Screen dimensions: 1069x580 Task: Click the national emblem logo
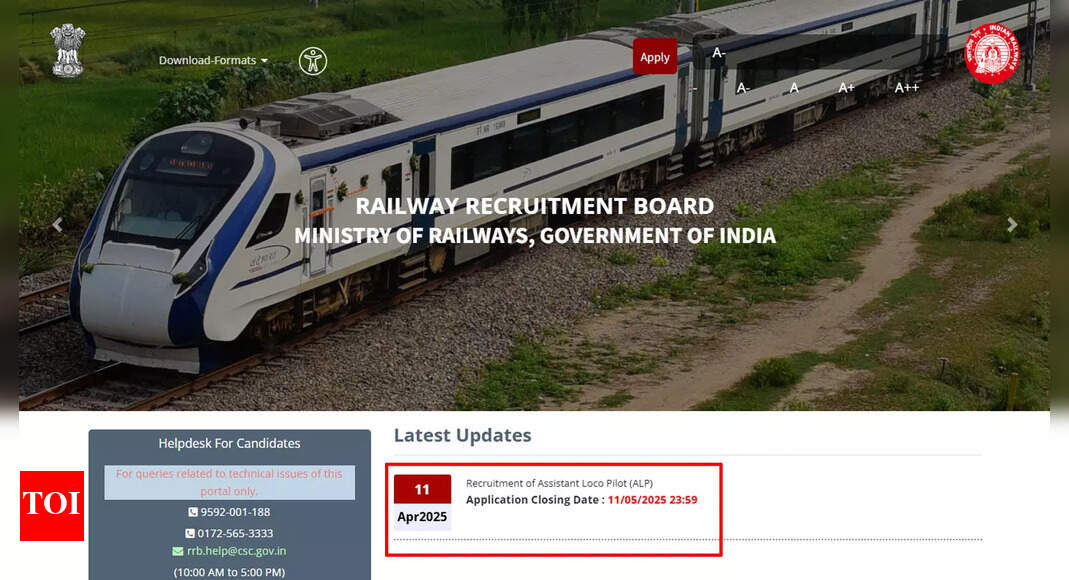click(x=67, y=51)
